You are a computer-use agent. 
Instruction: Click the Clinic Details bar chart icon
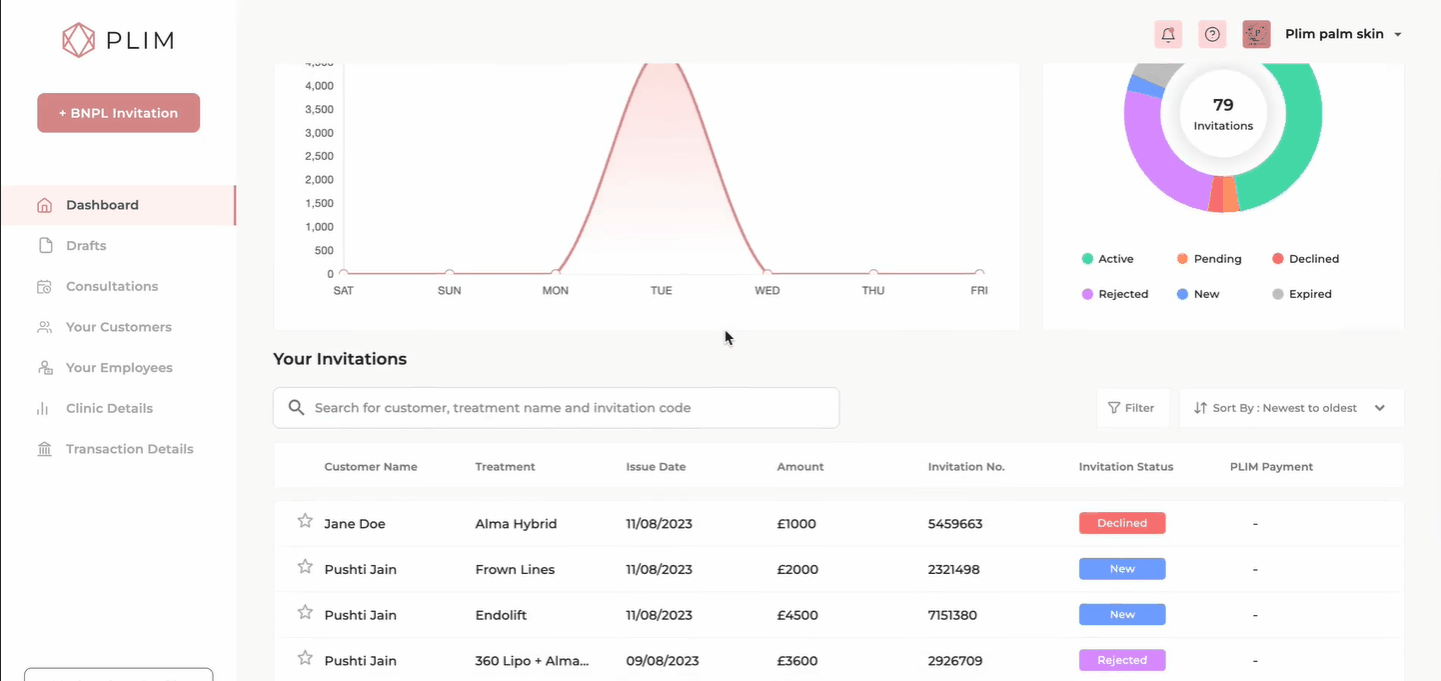pos(43,409)
